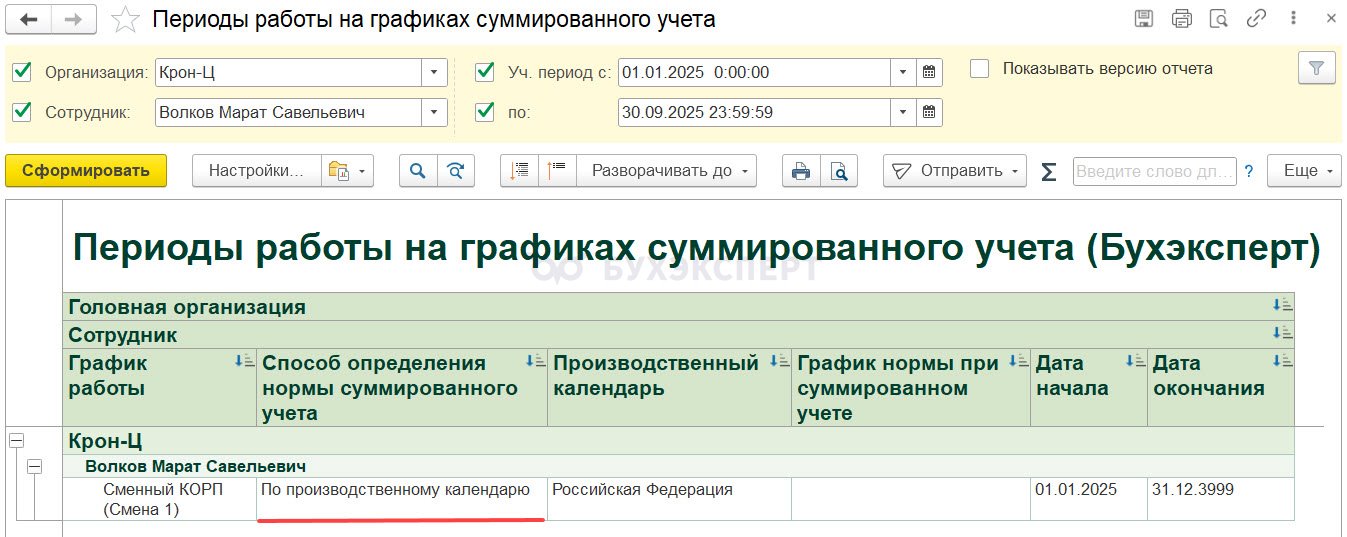Open the Еще menu
Image resolution: width=1347 pixels, height=537 pixels.
1303,171
